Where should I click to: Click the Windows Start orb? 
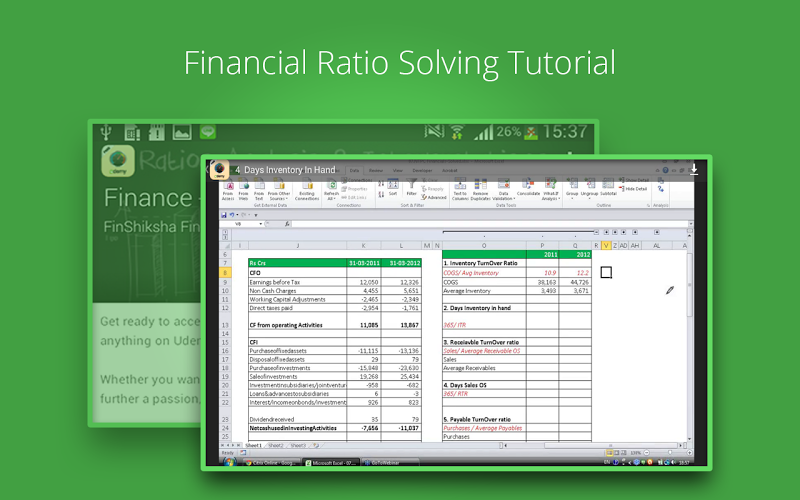tap(229, 462)
